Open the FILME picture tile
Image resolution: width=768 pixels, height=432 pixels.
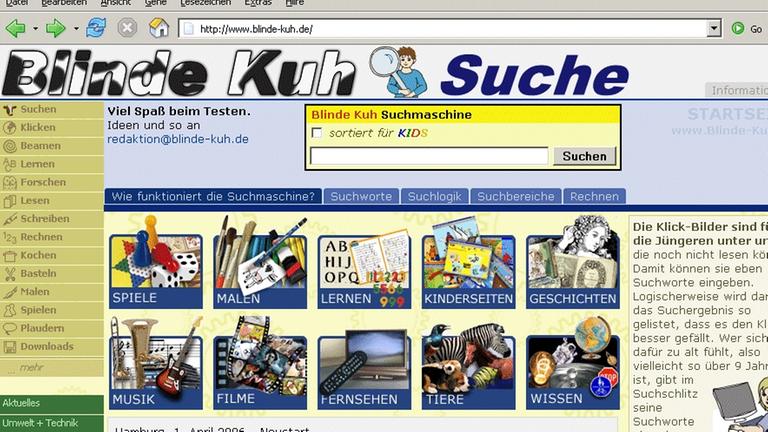[260, 363]
